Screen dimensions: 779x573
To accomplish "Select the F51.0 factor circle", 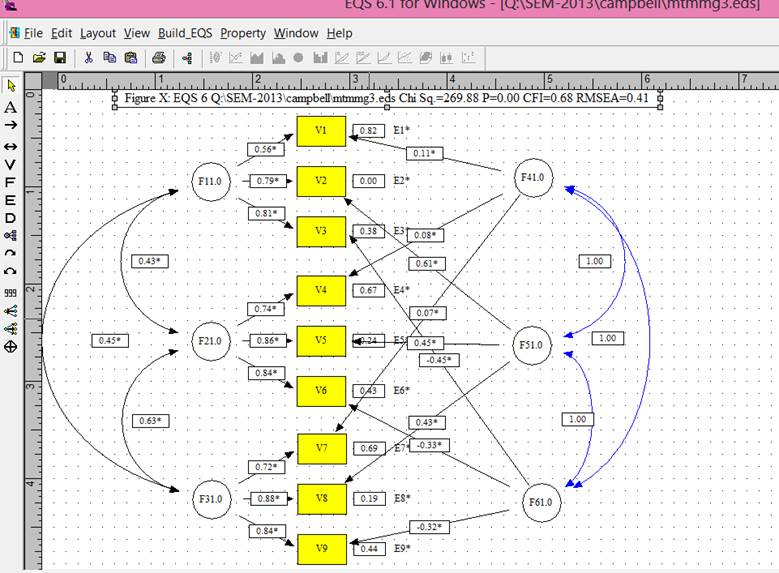I will (x=532, y=345).
